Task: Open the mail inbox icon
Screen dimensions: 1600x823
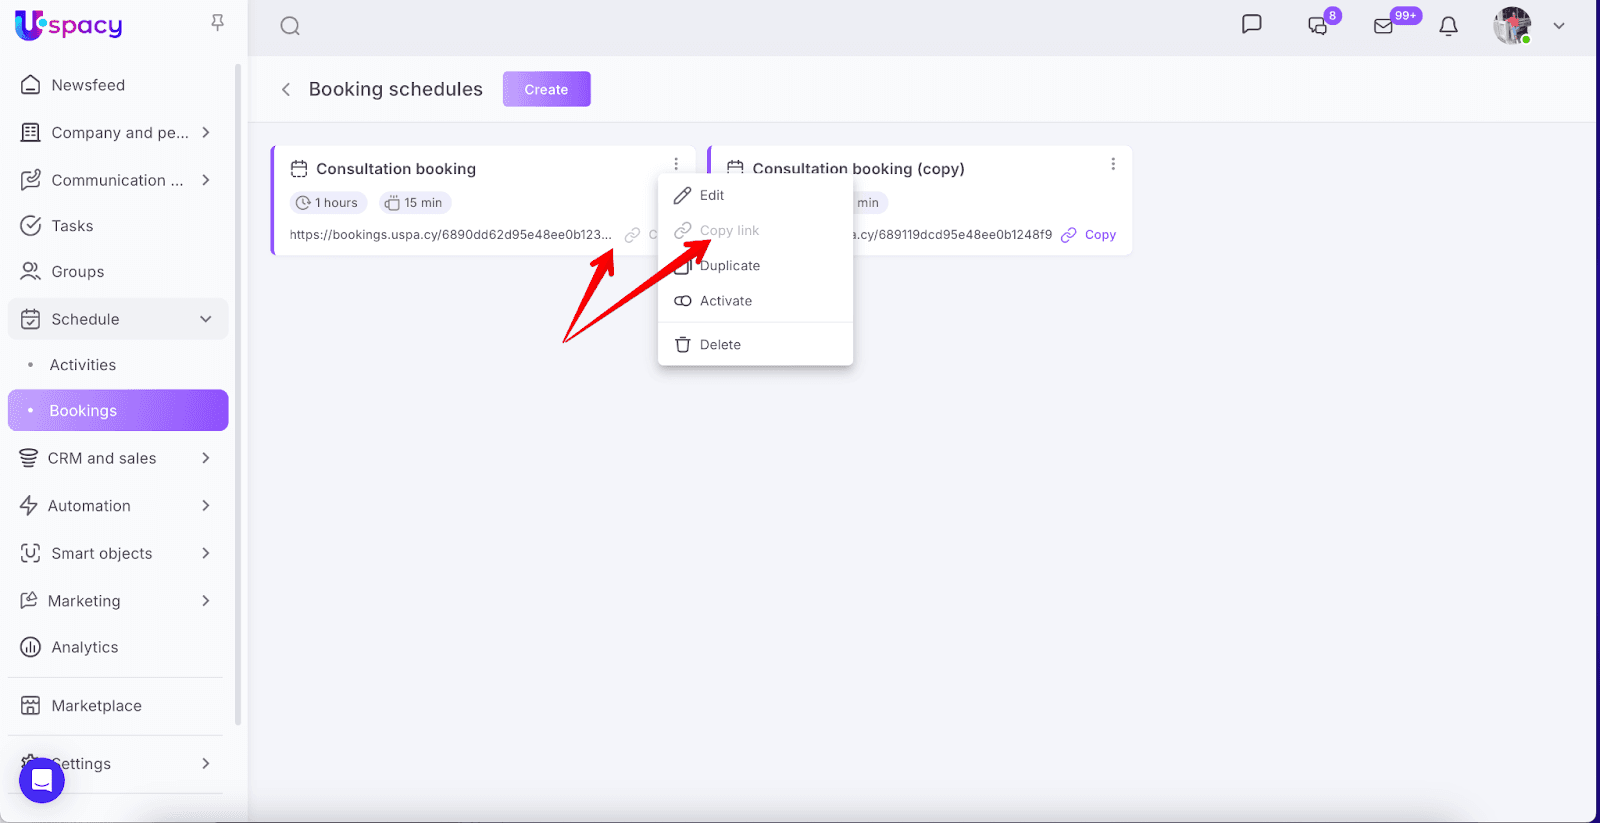Action: [x=1384, y=26]
